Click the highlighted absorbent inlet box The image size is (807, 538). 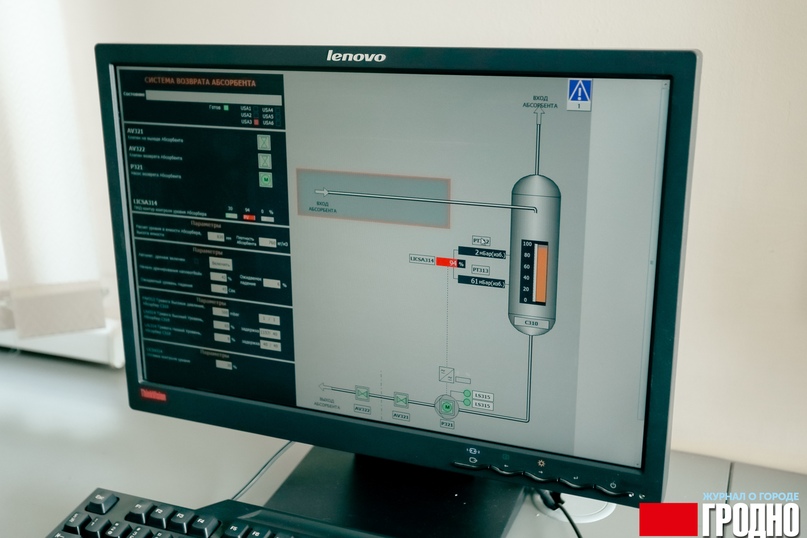[x=374, y=199]
